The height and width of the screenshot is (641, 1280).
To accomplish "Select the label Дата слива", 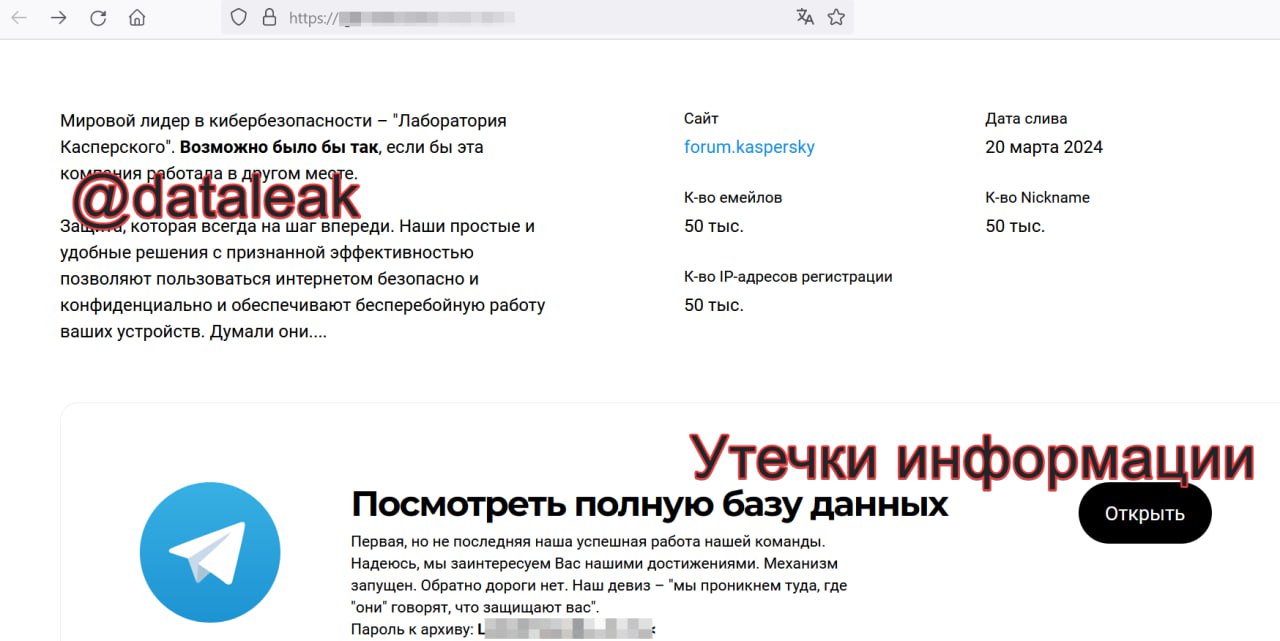I will (x=1026, y=119).
